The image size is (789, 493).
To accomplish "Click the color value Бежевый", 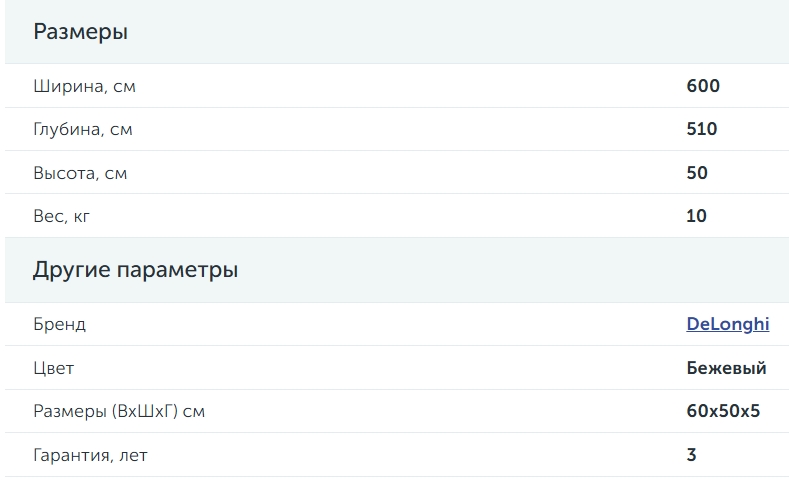I will (x=726, y=368).
